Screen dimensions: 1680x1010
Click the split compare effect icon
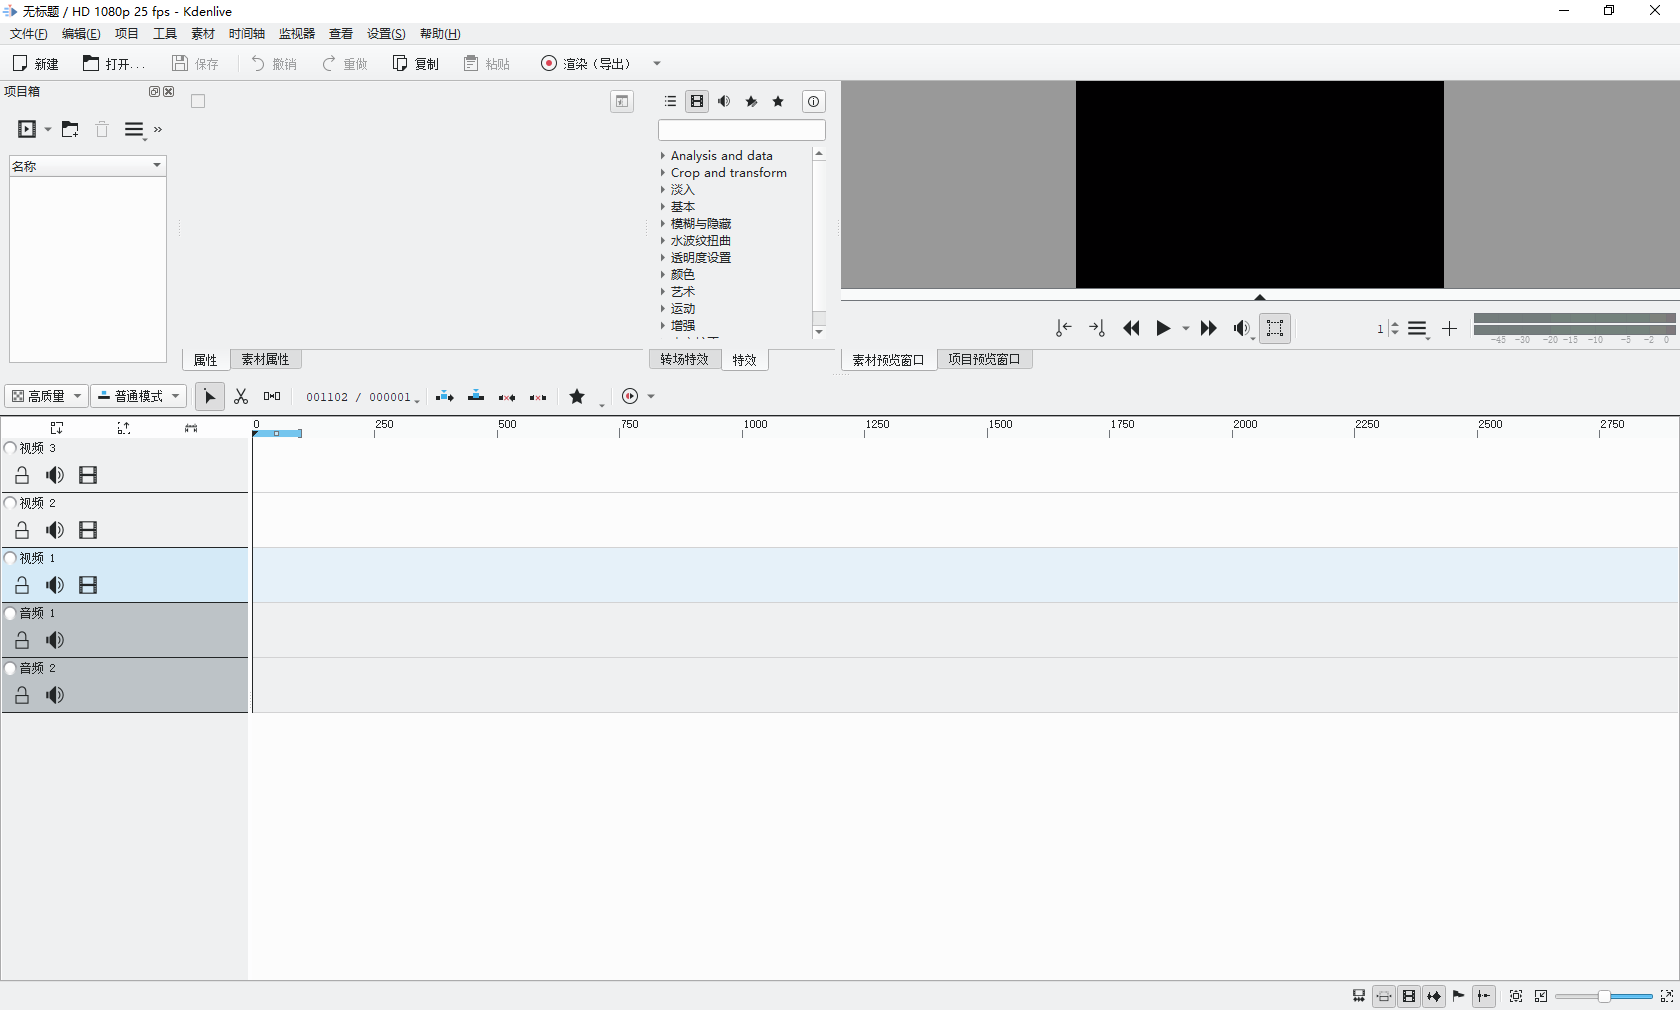pos(622,101)
